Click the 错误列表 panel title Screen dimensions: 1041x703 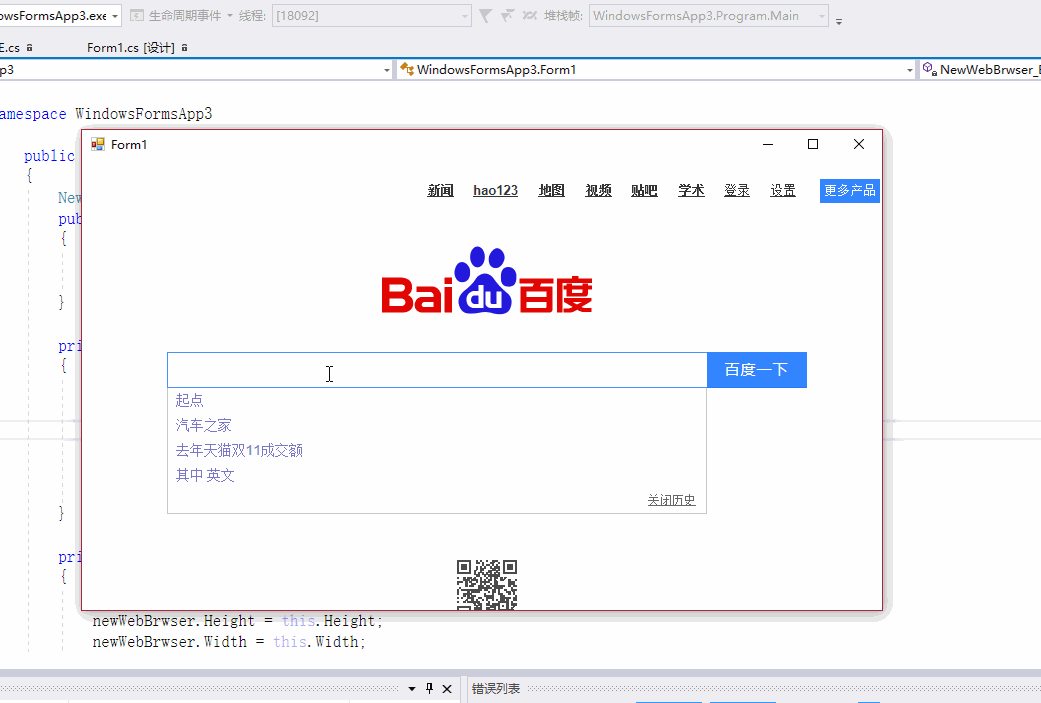[x=495, y=689]
